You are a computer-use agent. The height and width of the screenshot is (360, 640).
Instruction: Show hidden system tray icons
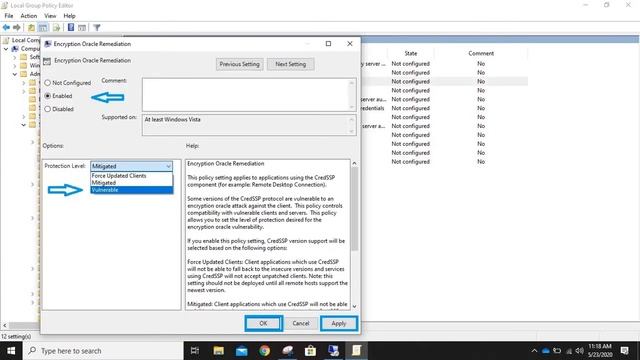534,351
